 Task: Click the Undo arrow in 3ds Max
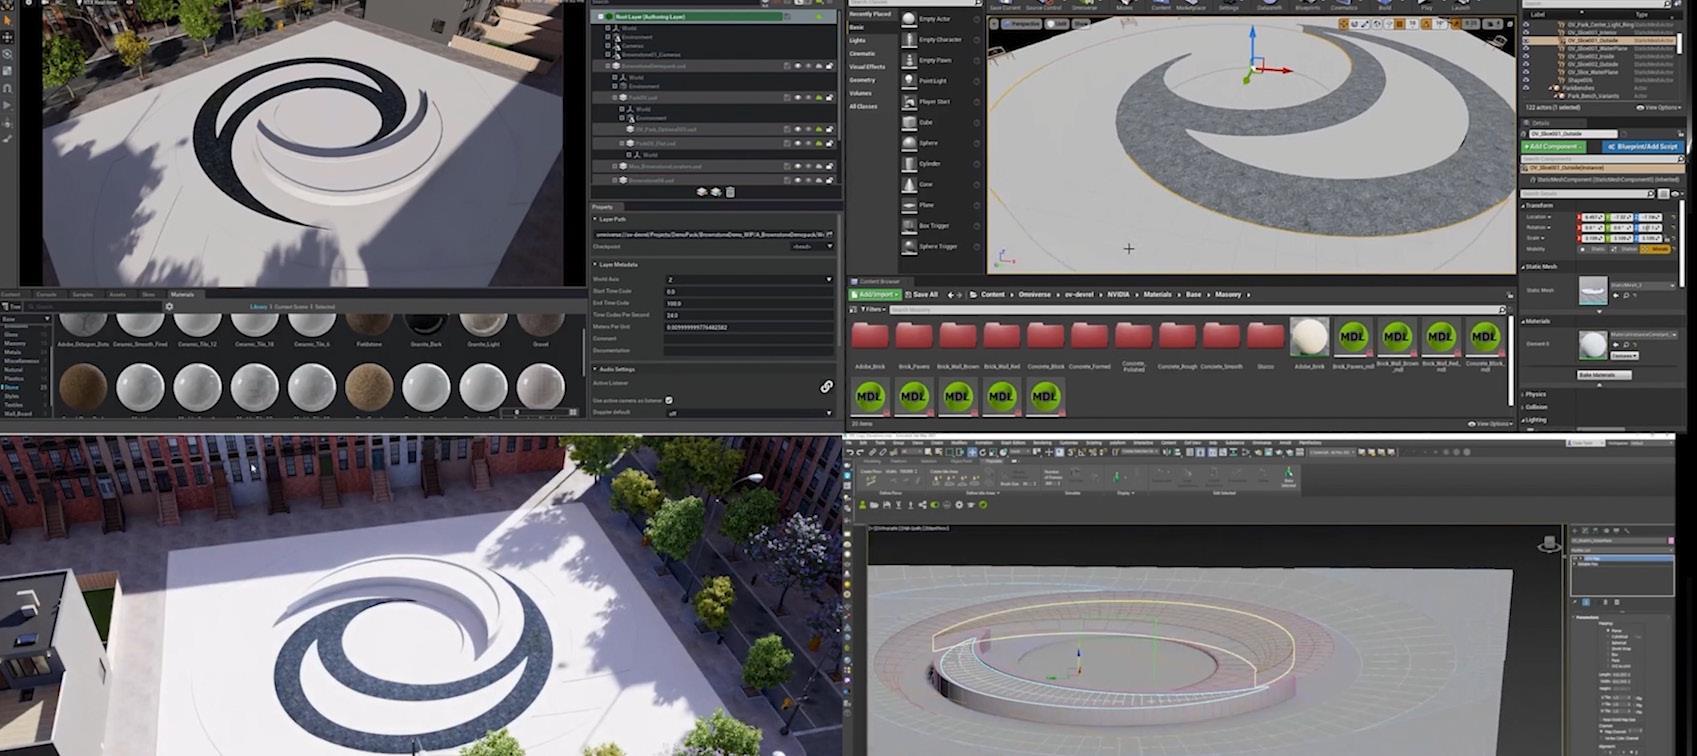pyautogui.click(x=851, y=453)
